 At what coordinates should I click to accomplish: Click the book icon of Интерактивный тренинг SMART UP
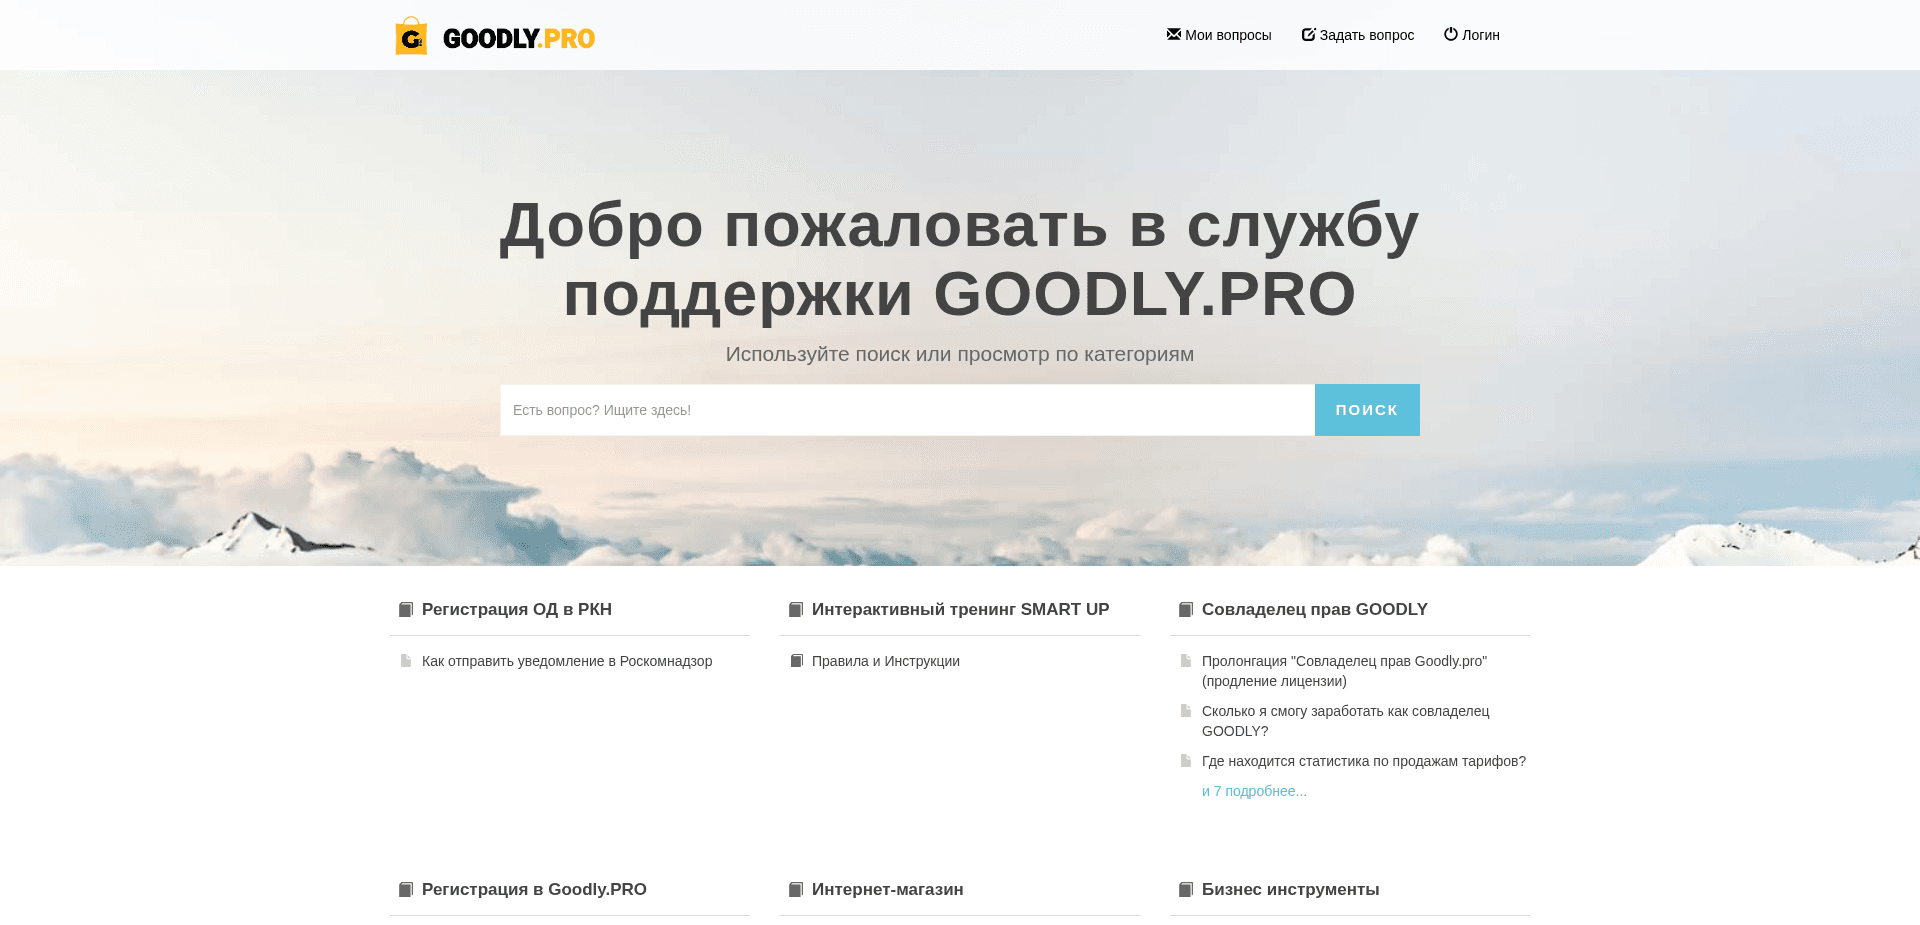(x=795, y=609)
